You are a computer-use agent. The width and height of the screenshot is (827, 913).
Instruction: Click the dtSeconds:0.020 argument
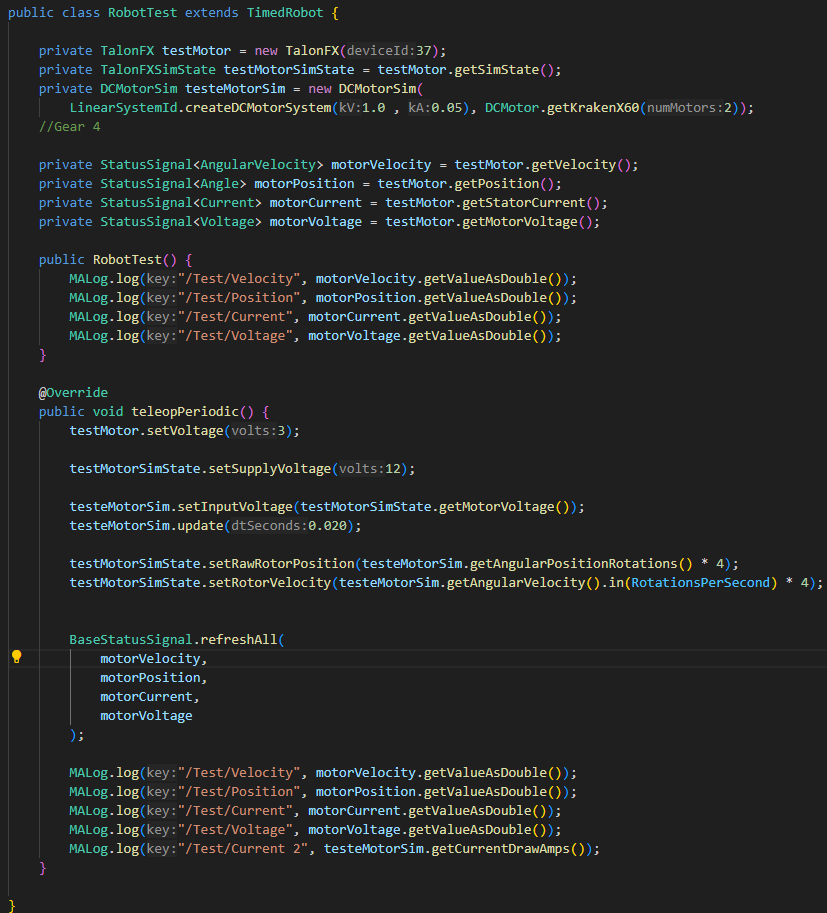(x=289, y=526)
